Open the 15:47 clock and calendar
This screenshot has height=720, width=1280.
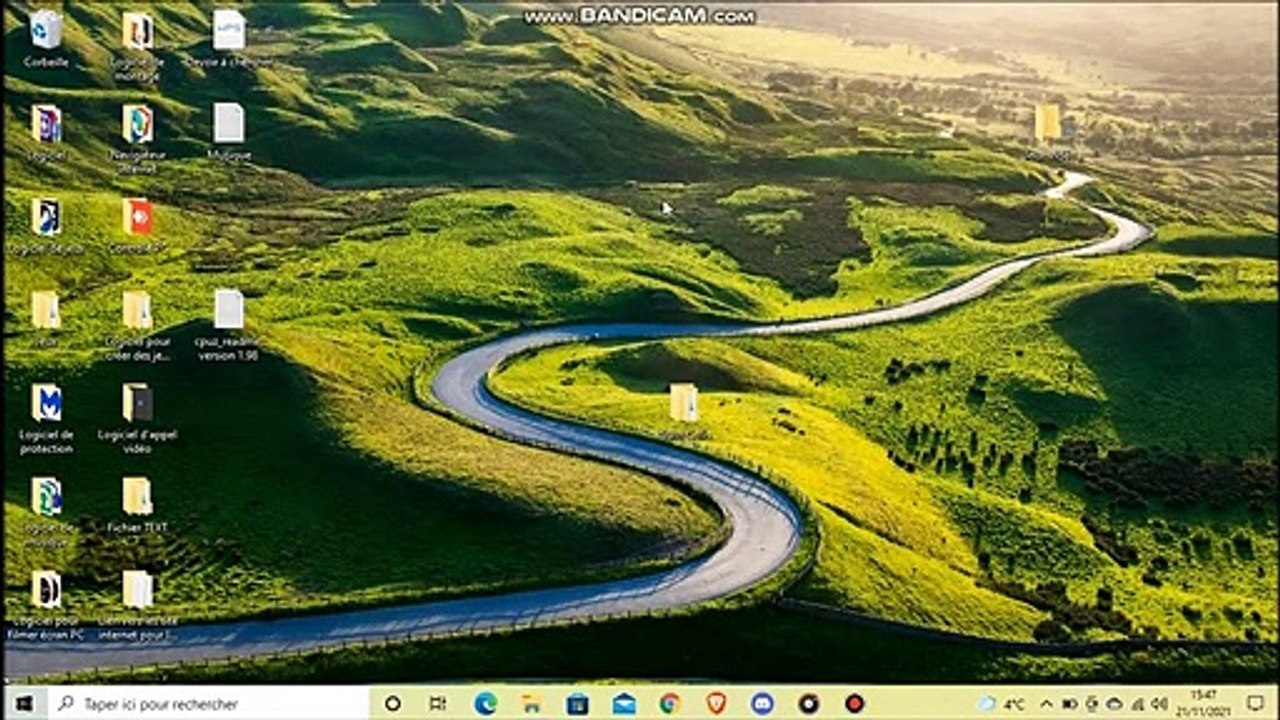[1203, 704]
